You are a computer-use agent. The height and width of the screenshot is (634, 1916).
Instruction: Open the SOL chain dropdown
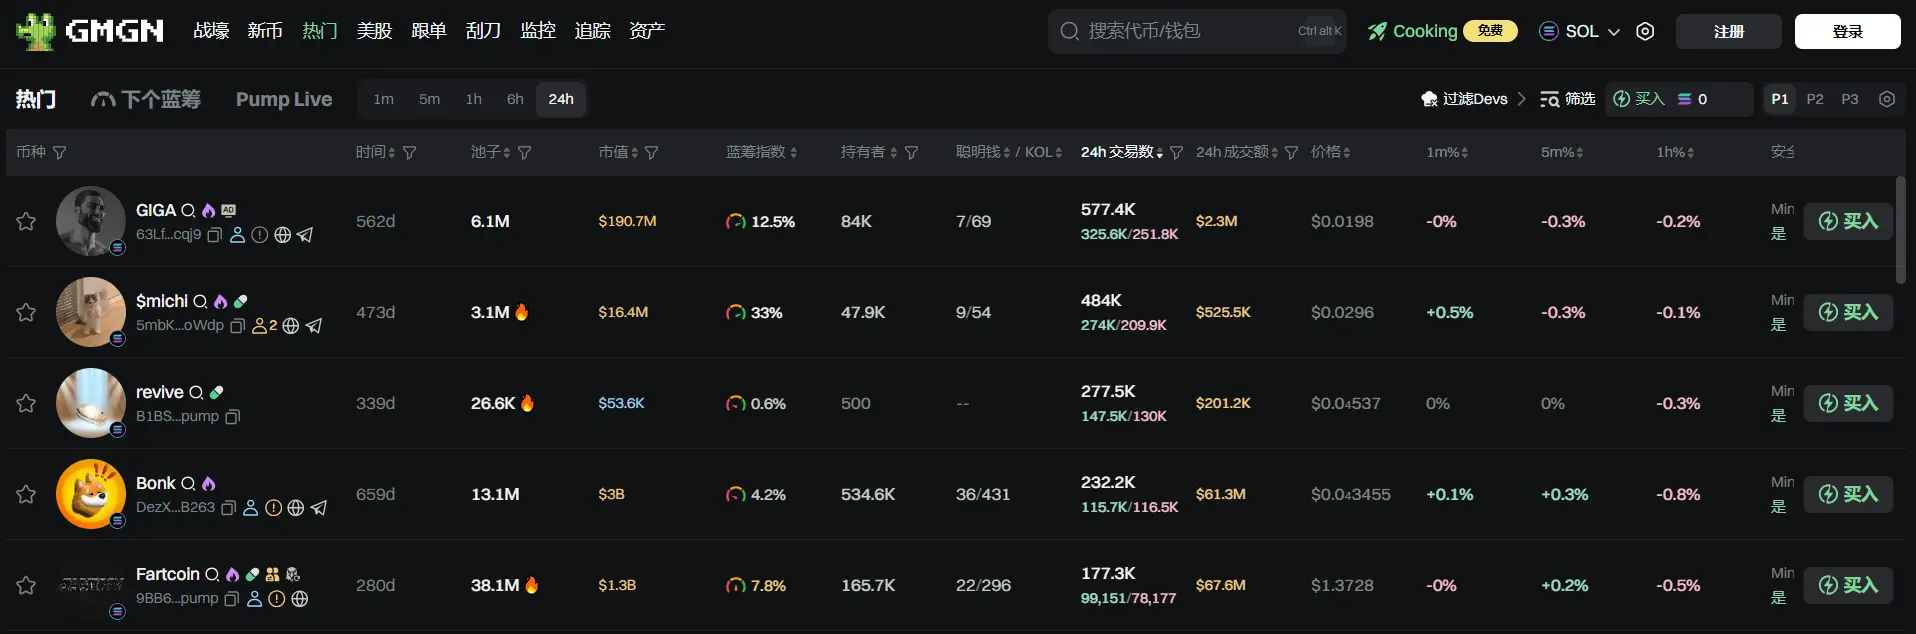click(x=1580, y=32)
